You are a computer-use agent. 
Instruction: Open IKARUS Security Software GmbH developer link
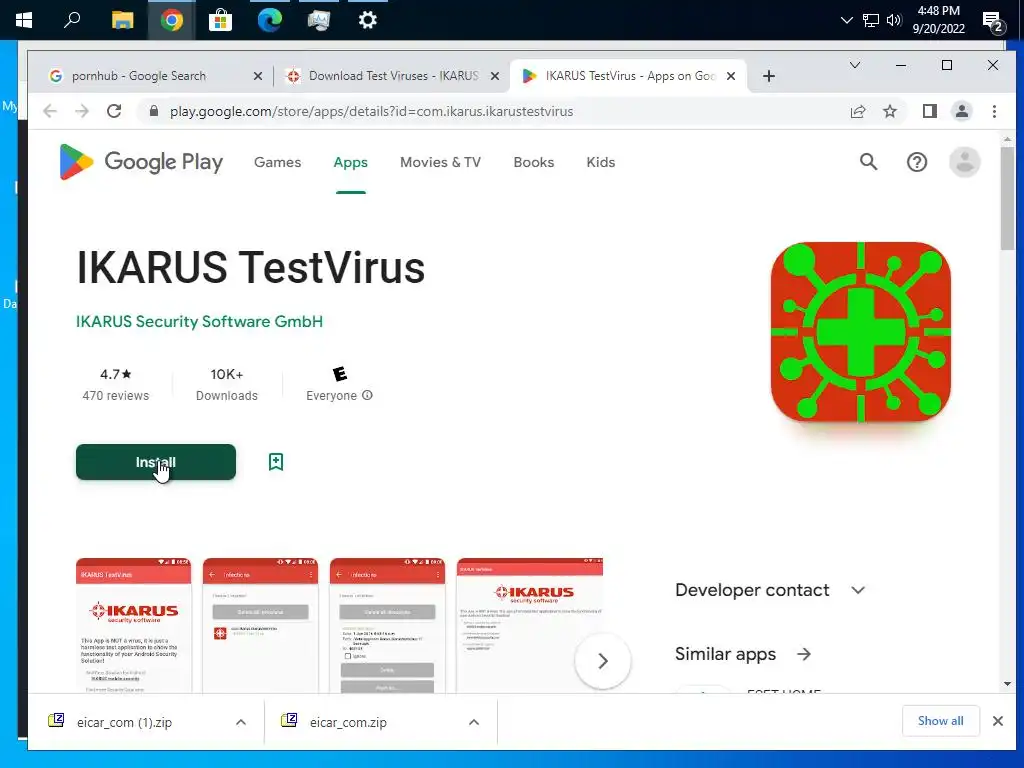[x=199, y=321]
